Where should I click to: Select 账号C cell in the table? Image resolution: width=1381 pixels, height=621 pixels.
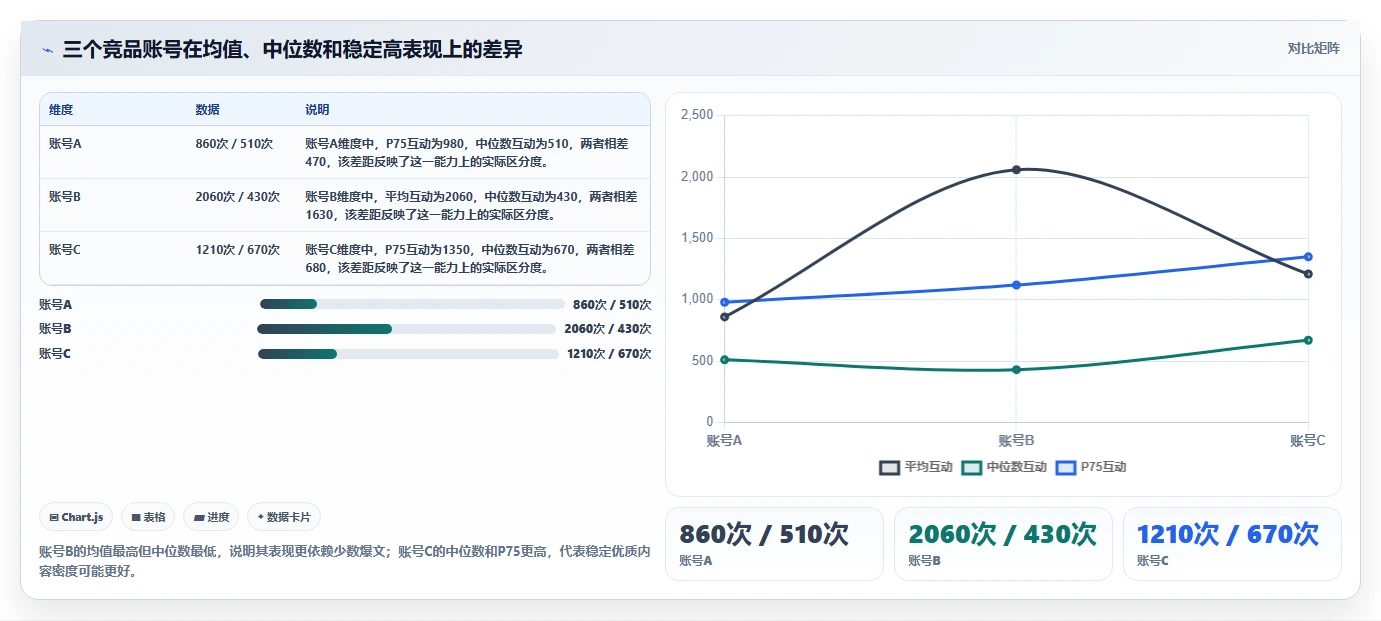65,250
